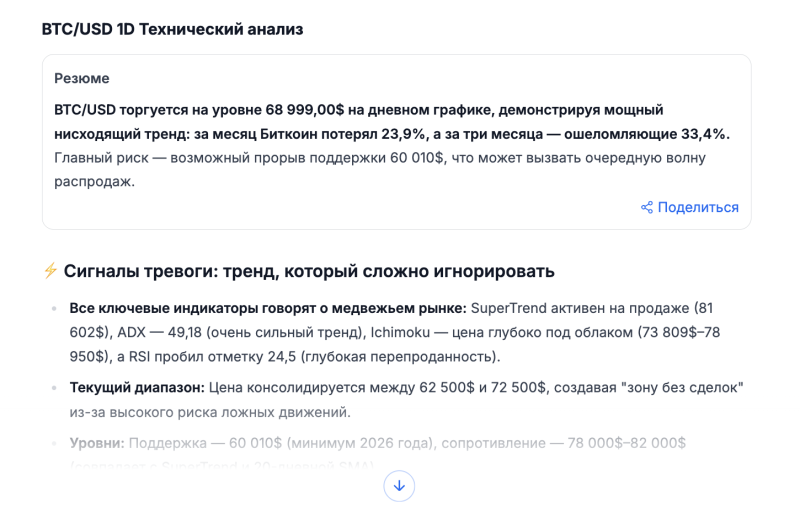Click the Сигналы тревоги section heading

click(x=308, y=271)
